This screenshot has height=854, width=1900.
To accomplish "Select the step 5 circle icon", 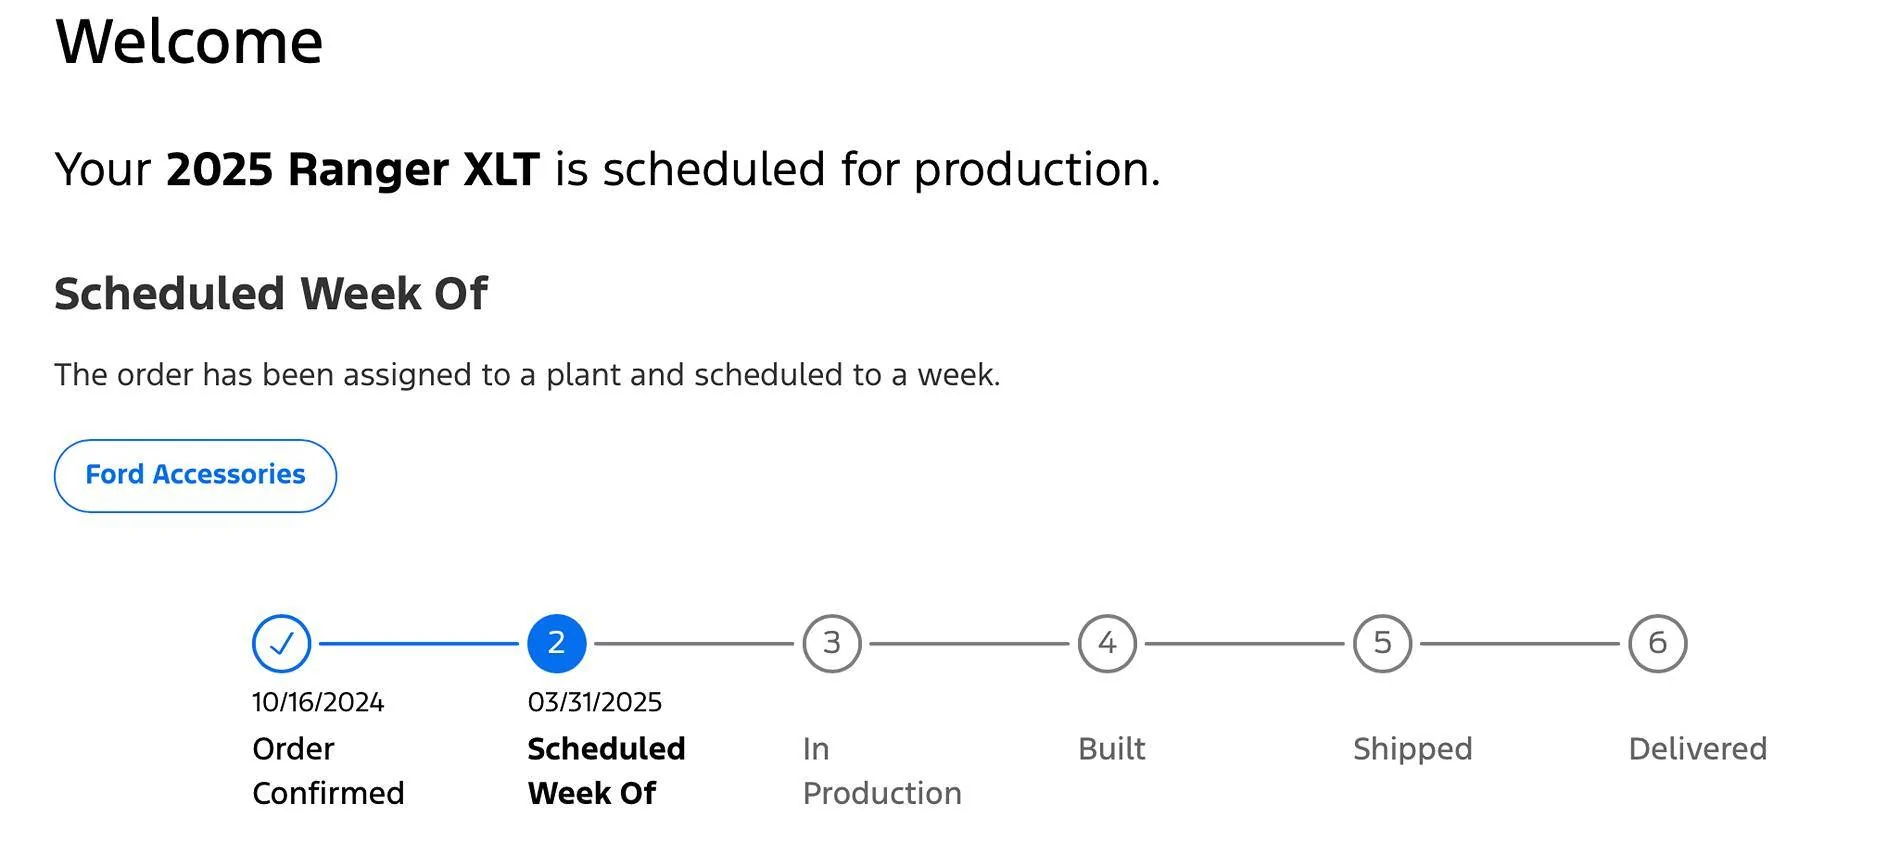I will click(1382, 643).
